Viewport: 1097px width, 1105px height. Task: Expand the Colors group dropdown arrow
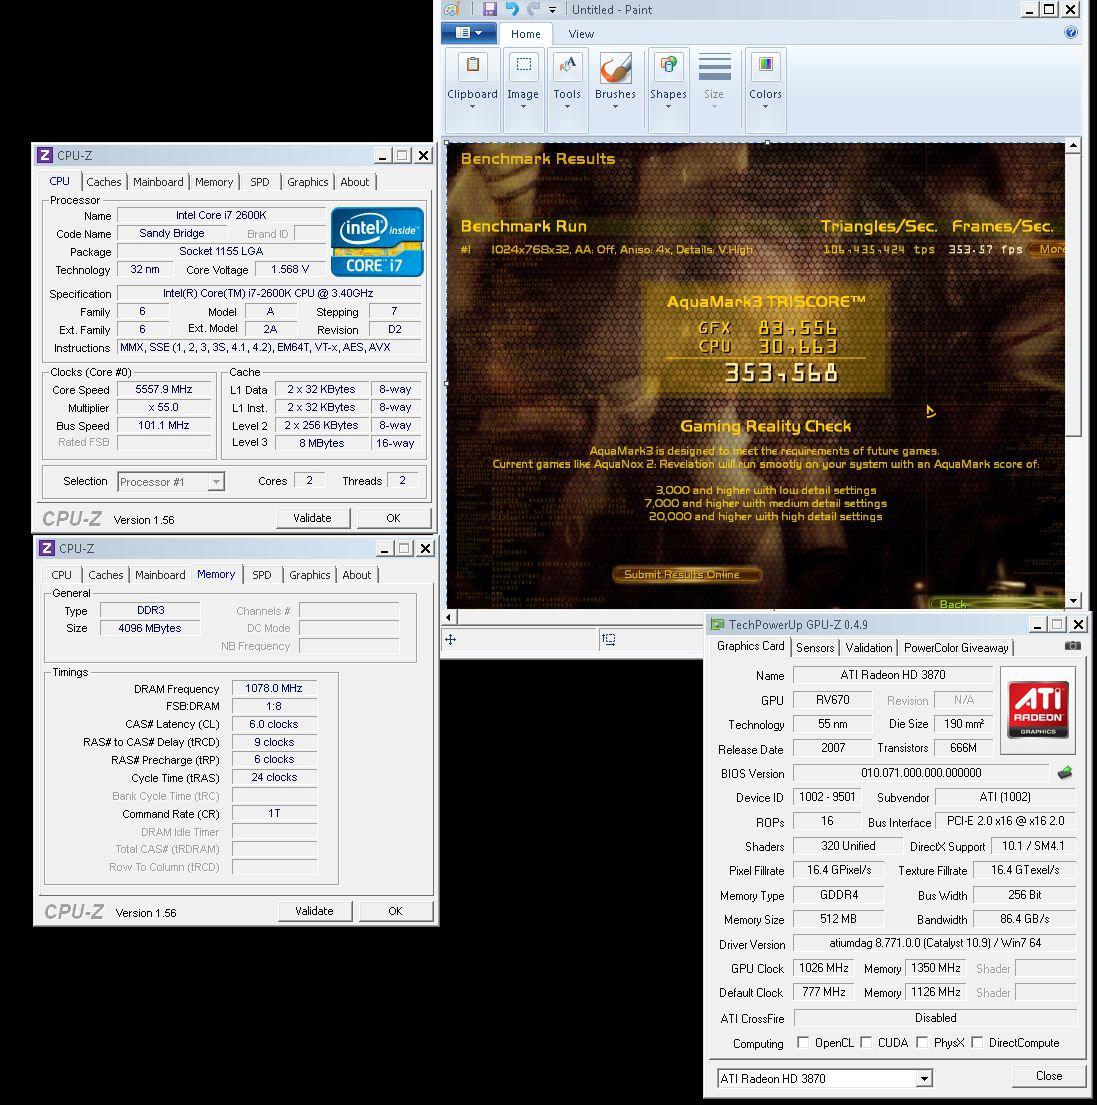765,107
